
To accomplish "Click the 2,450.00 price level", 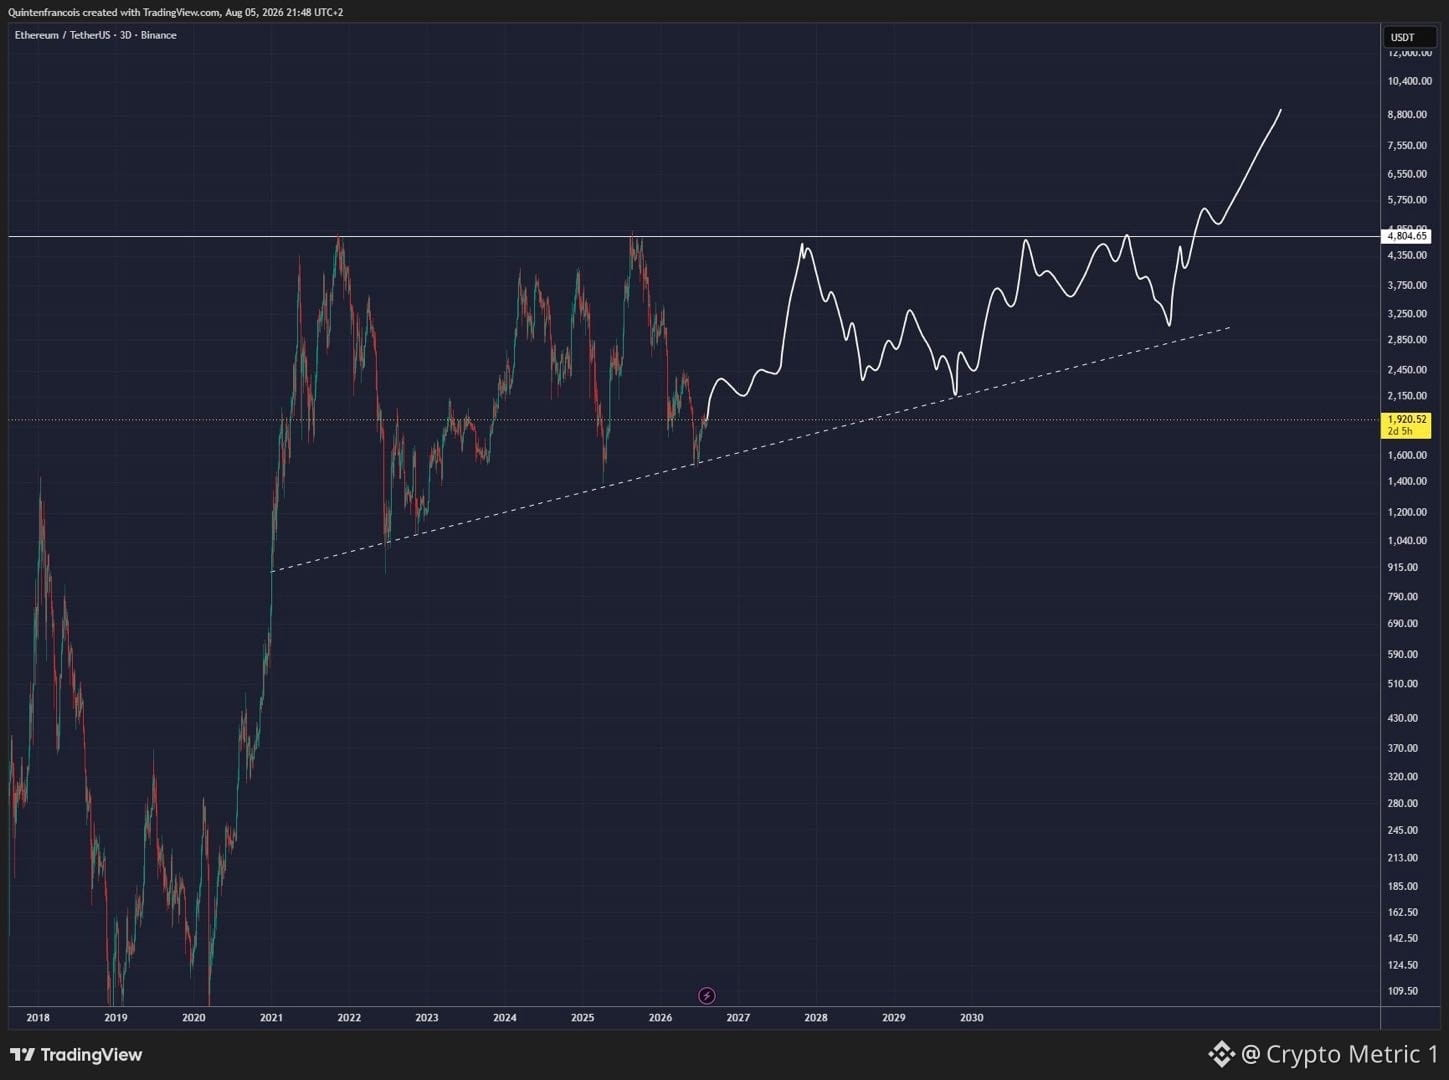I will tap(1407, 370).
